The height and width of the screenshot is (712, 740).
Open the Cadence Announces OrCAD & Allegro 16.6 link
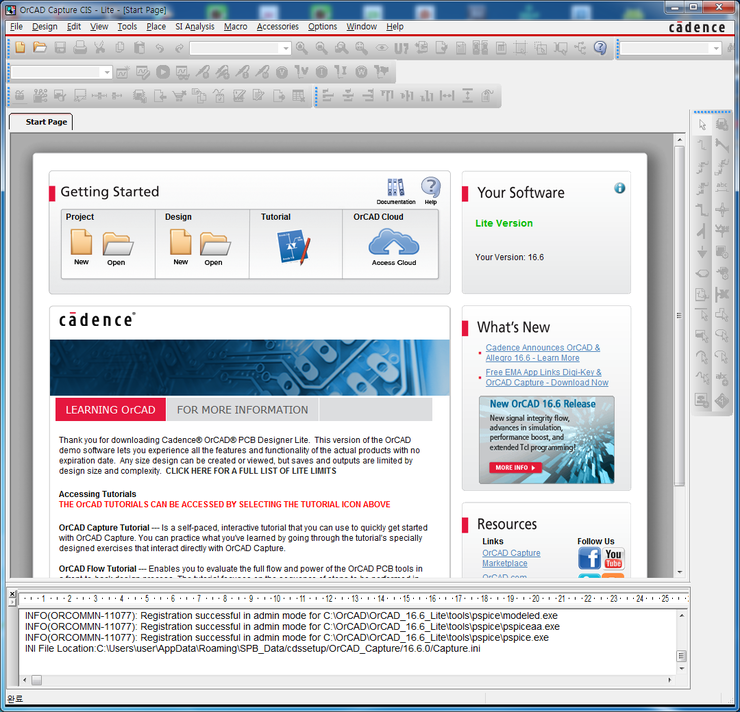click(x=543, y=352)
